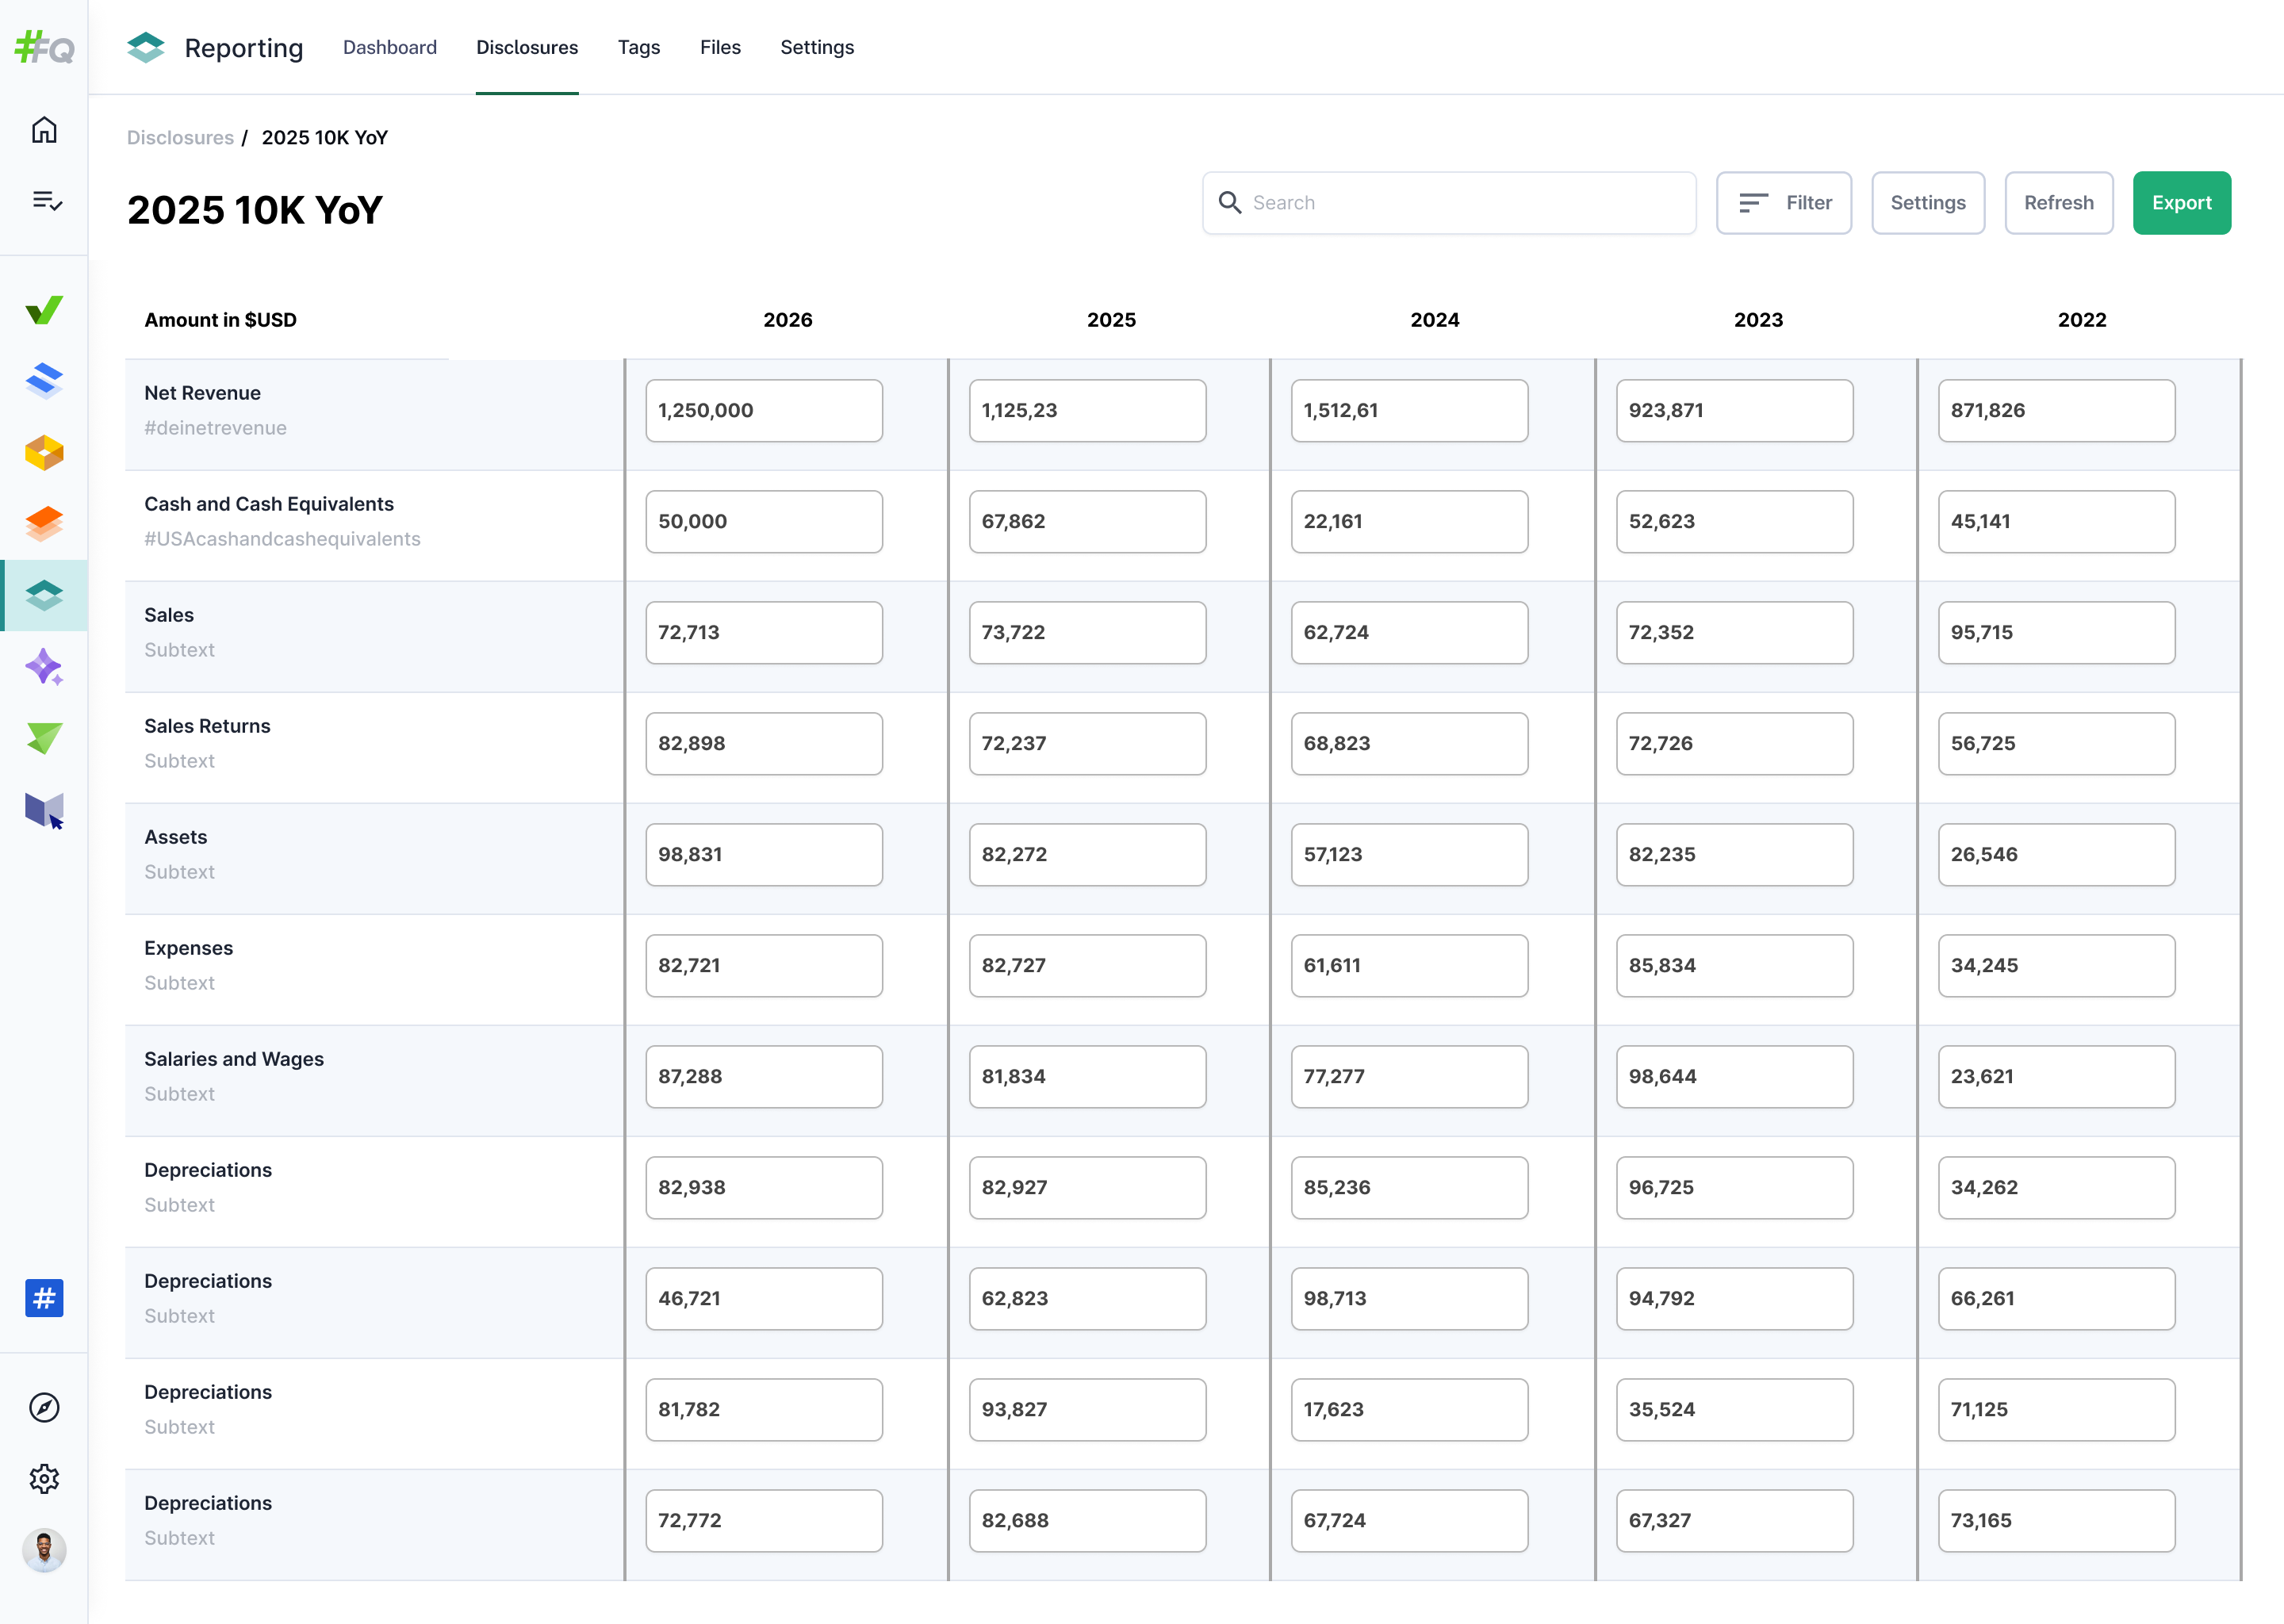The height and width of the screenshot is (1624, 2284).
Task: Click the Export button
Action: (2182, 202)
